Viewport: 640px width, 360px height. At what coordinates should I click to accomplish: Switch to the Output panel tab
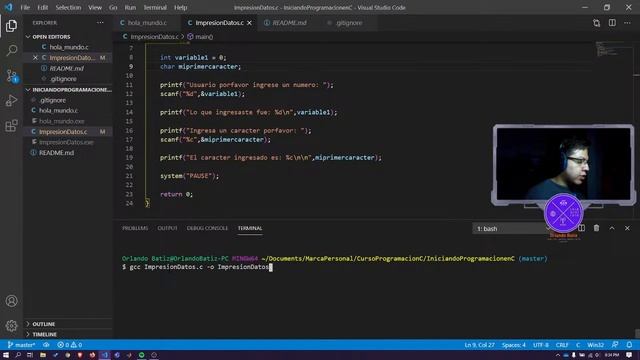167,228
